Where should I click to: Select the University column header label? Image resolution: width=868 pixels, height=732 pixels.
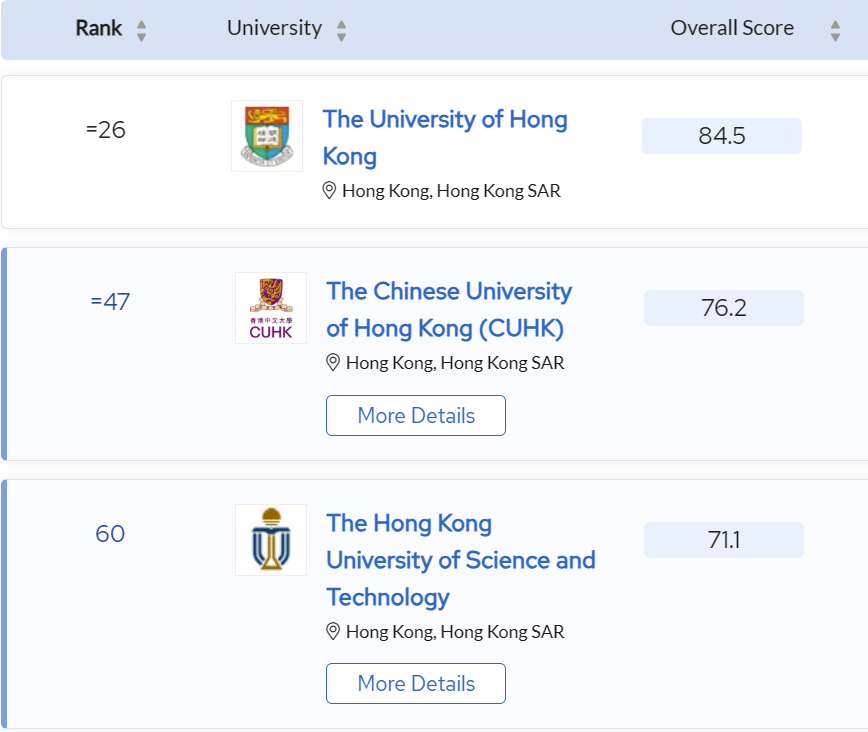pos(275,28)
